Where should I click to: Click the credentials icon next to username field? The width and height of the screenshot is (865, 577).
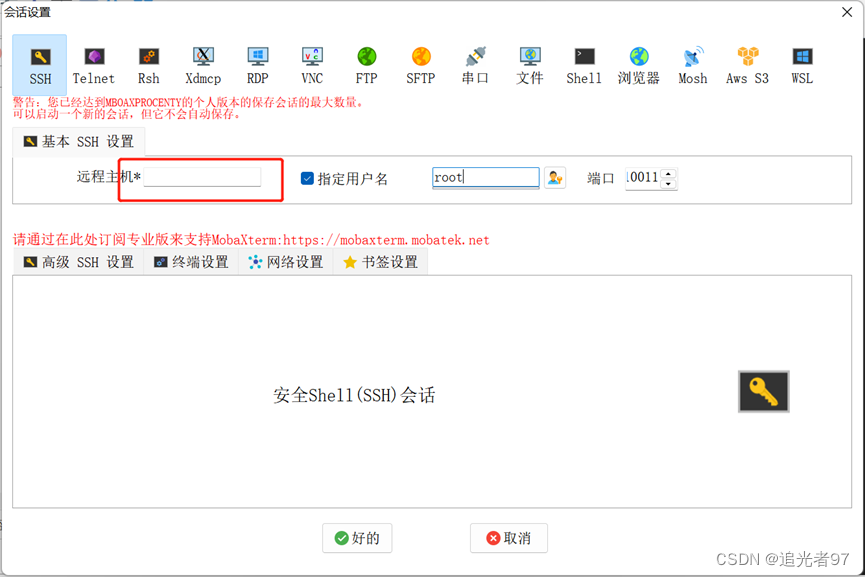pos(554,177)
